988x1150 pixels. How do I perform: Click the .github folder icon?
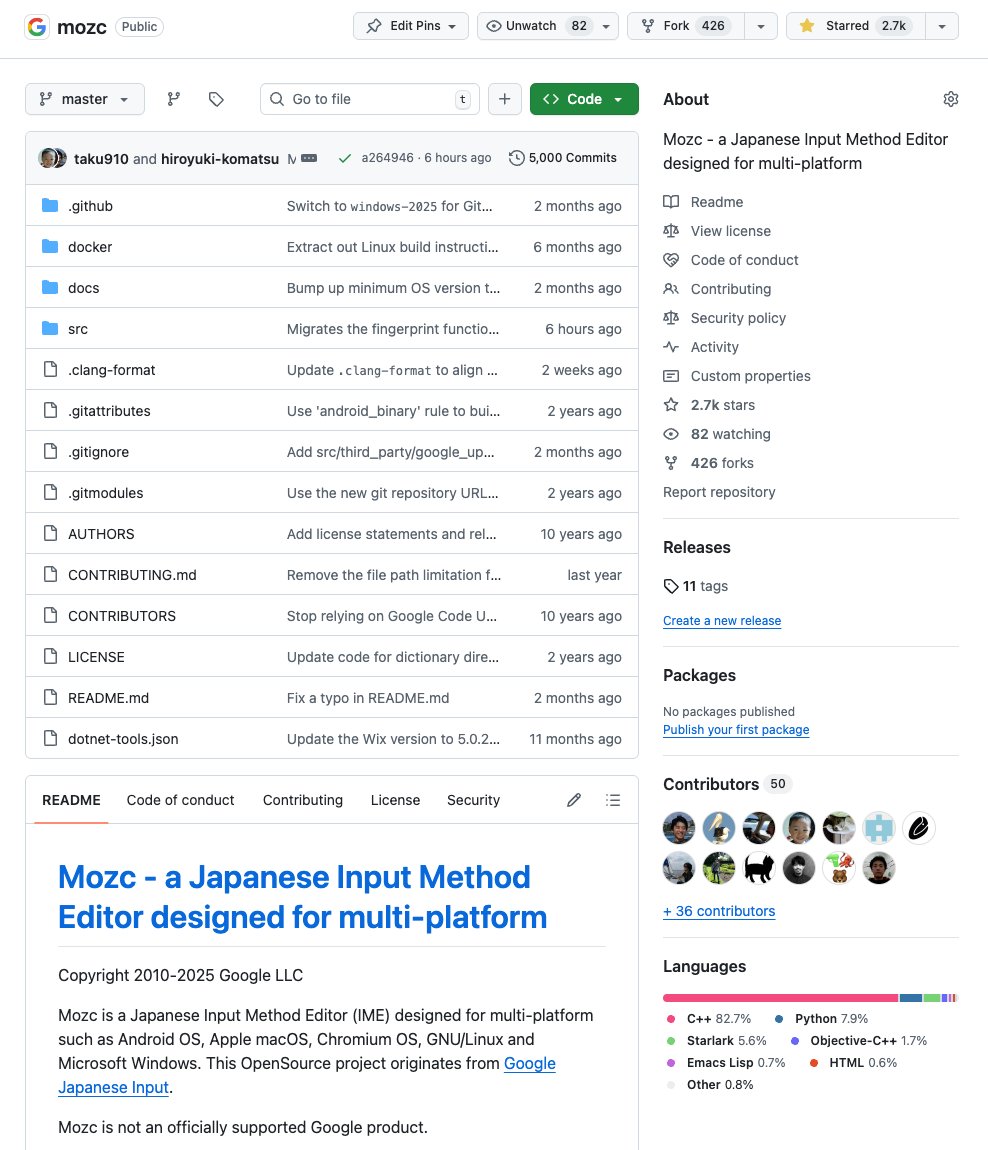point(50,205)
